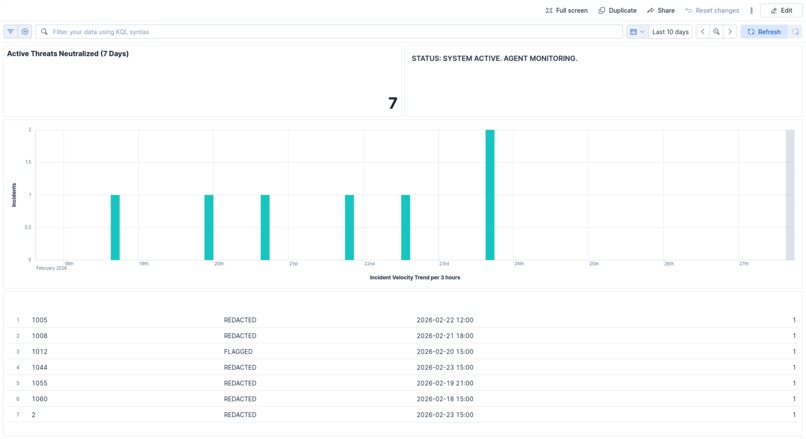Select table cell '1008'
This screenshot has height=439, width=806.
pos(40,336)
